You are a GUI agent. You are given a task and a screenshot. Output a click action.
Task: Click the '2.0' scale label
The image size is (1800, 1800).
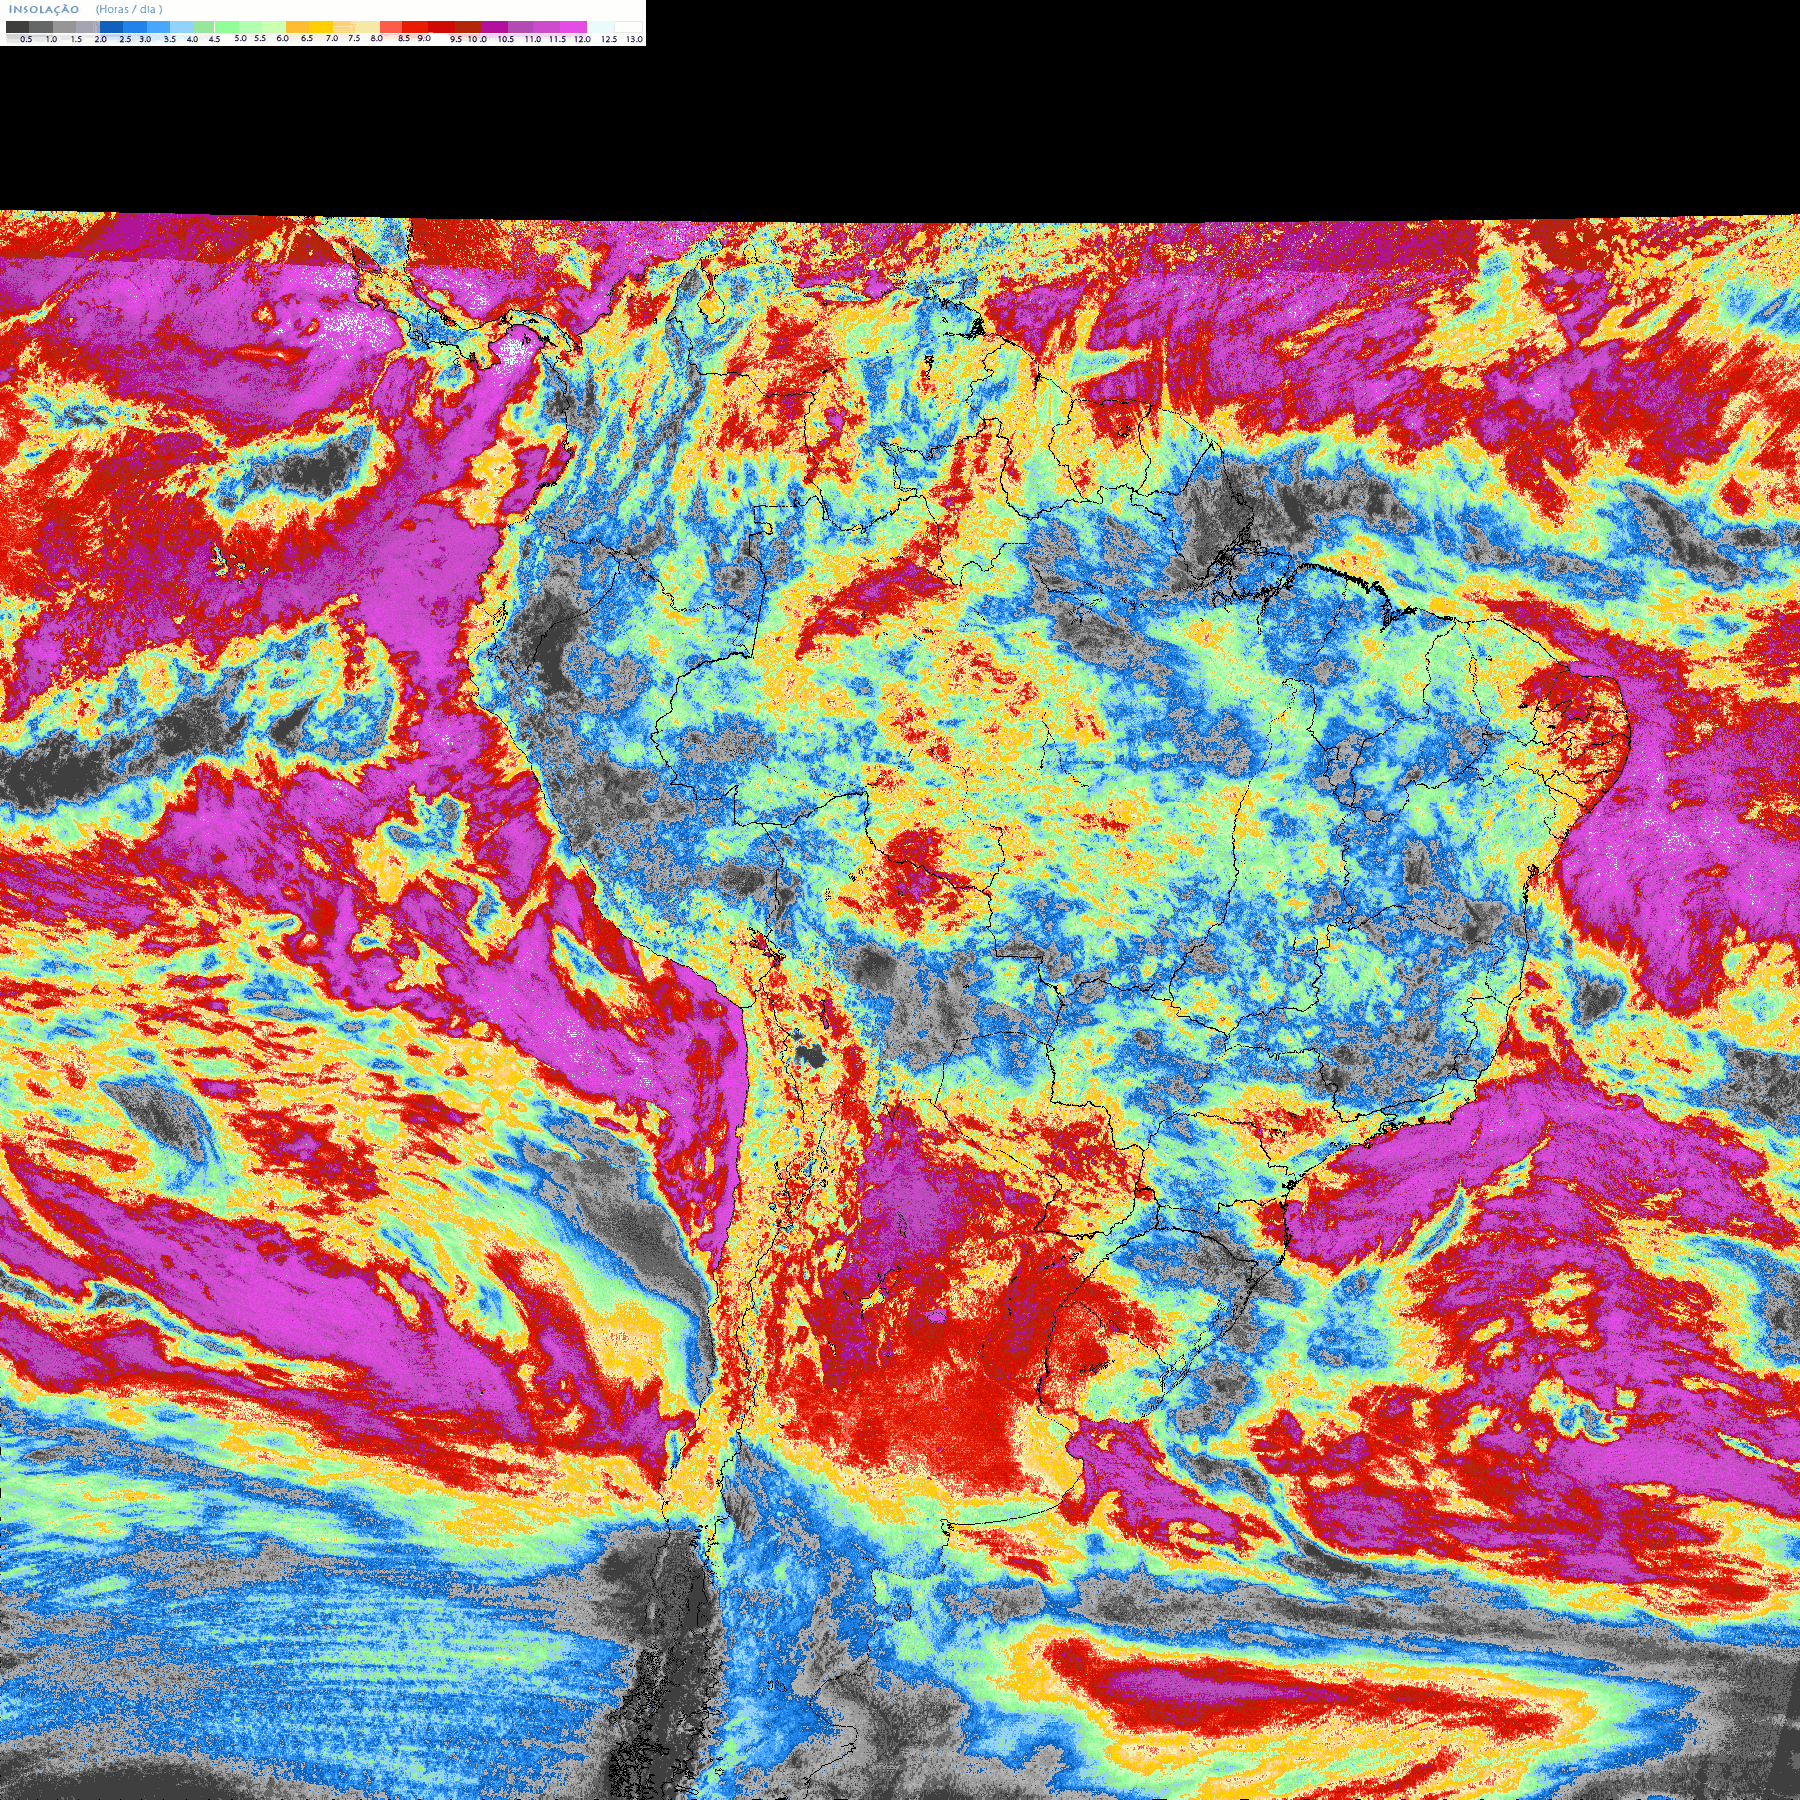tap(100, 39)
